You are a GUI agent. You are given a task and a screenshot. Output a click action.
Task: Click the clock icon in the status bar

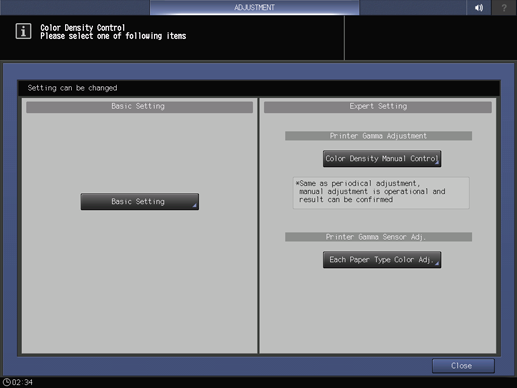pyautogui.click(x=7, y=382)
